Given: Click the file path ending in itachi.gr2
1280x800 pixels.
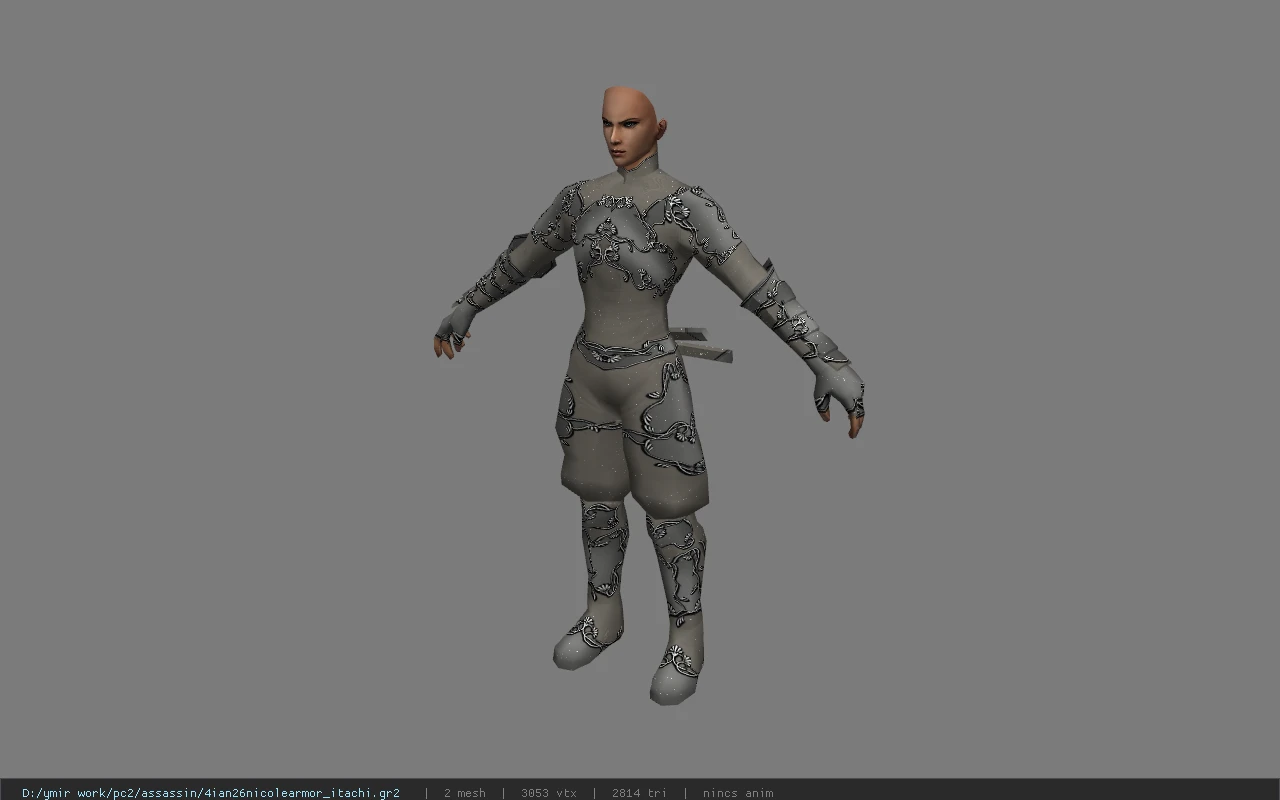Looking at the screenshot, I should tap(211, 793).
